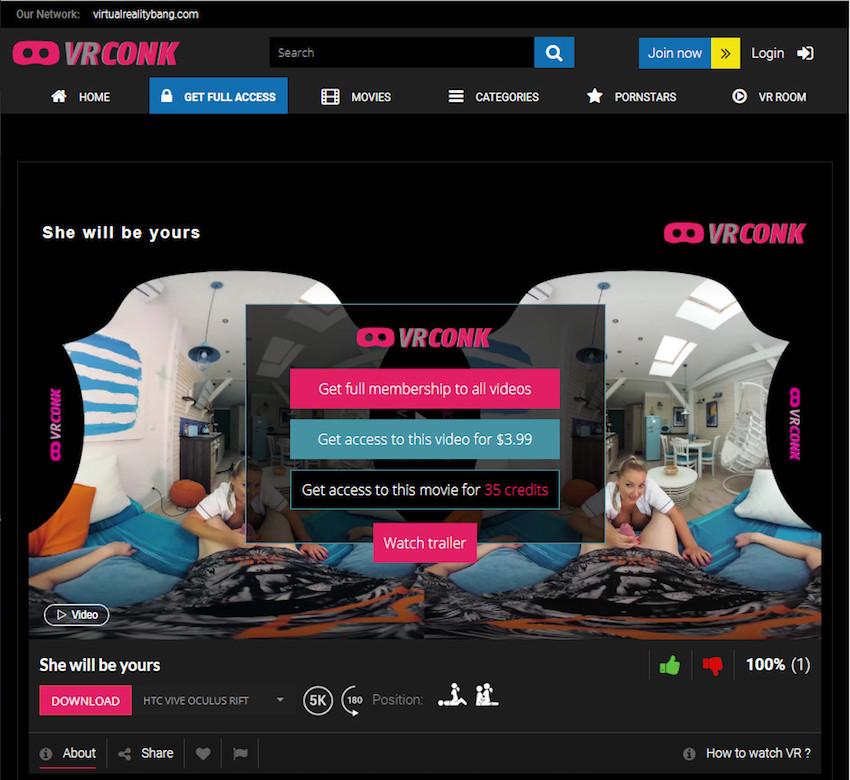This screenshot has width=850, height=780.
Task: Click the search magnifier button
Action: [x=553, y=53]
